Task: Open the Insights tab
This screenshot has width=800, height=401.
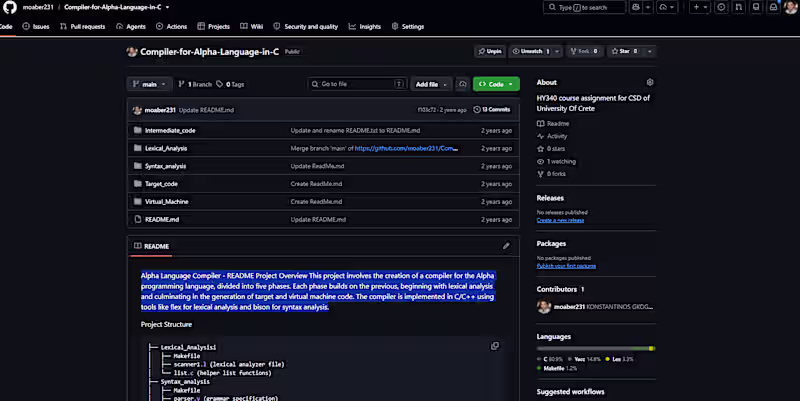Action: coord(365,27)
